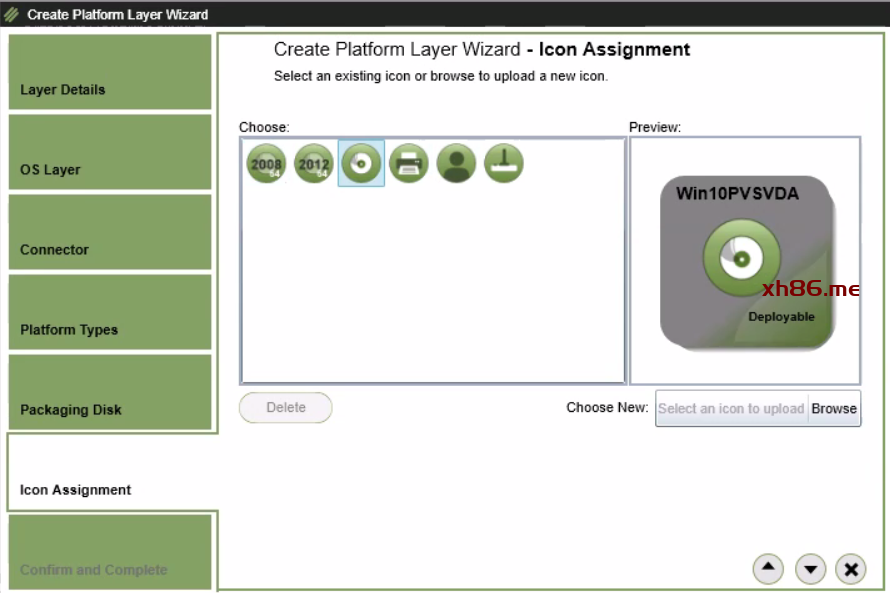Image resolution: width=890 pixels, height=593 pixels.
Task: Select the Icon Assignment tab
Action: click(x=110, y=473)
